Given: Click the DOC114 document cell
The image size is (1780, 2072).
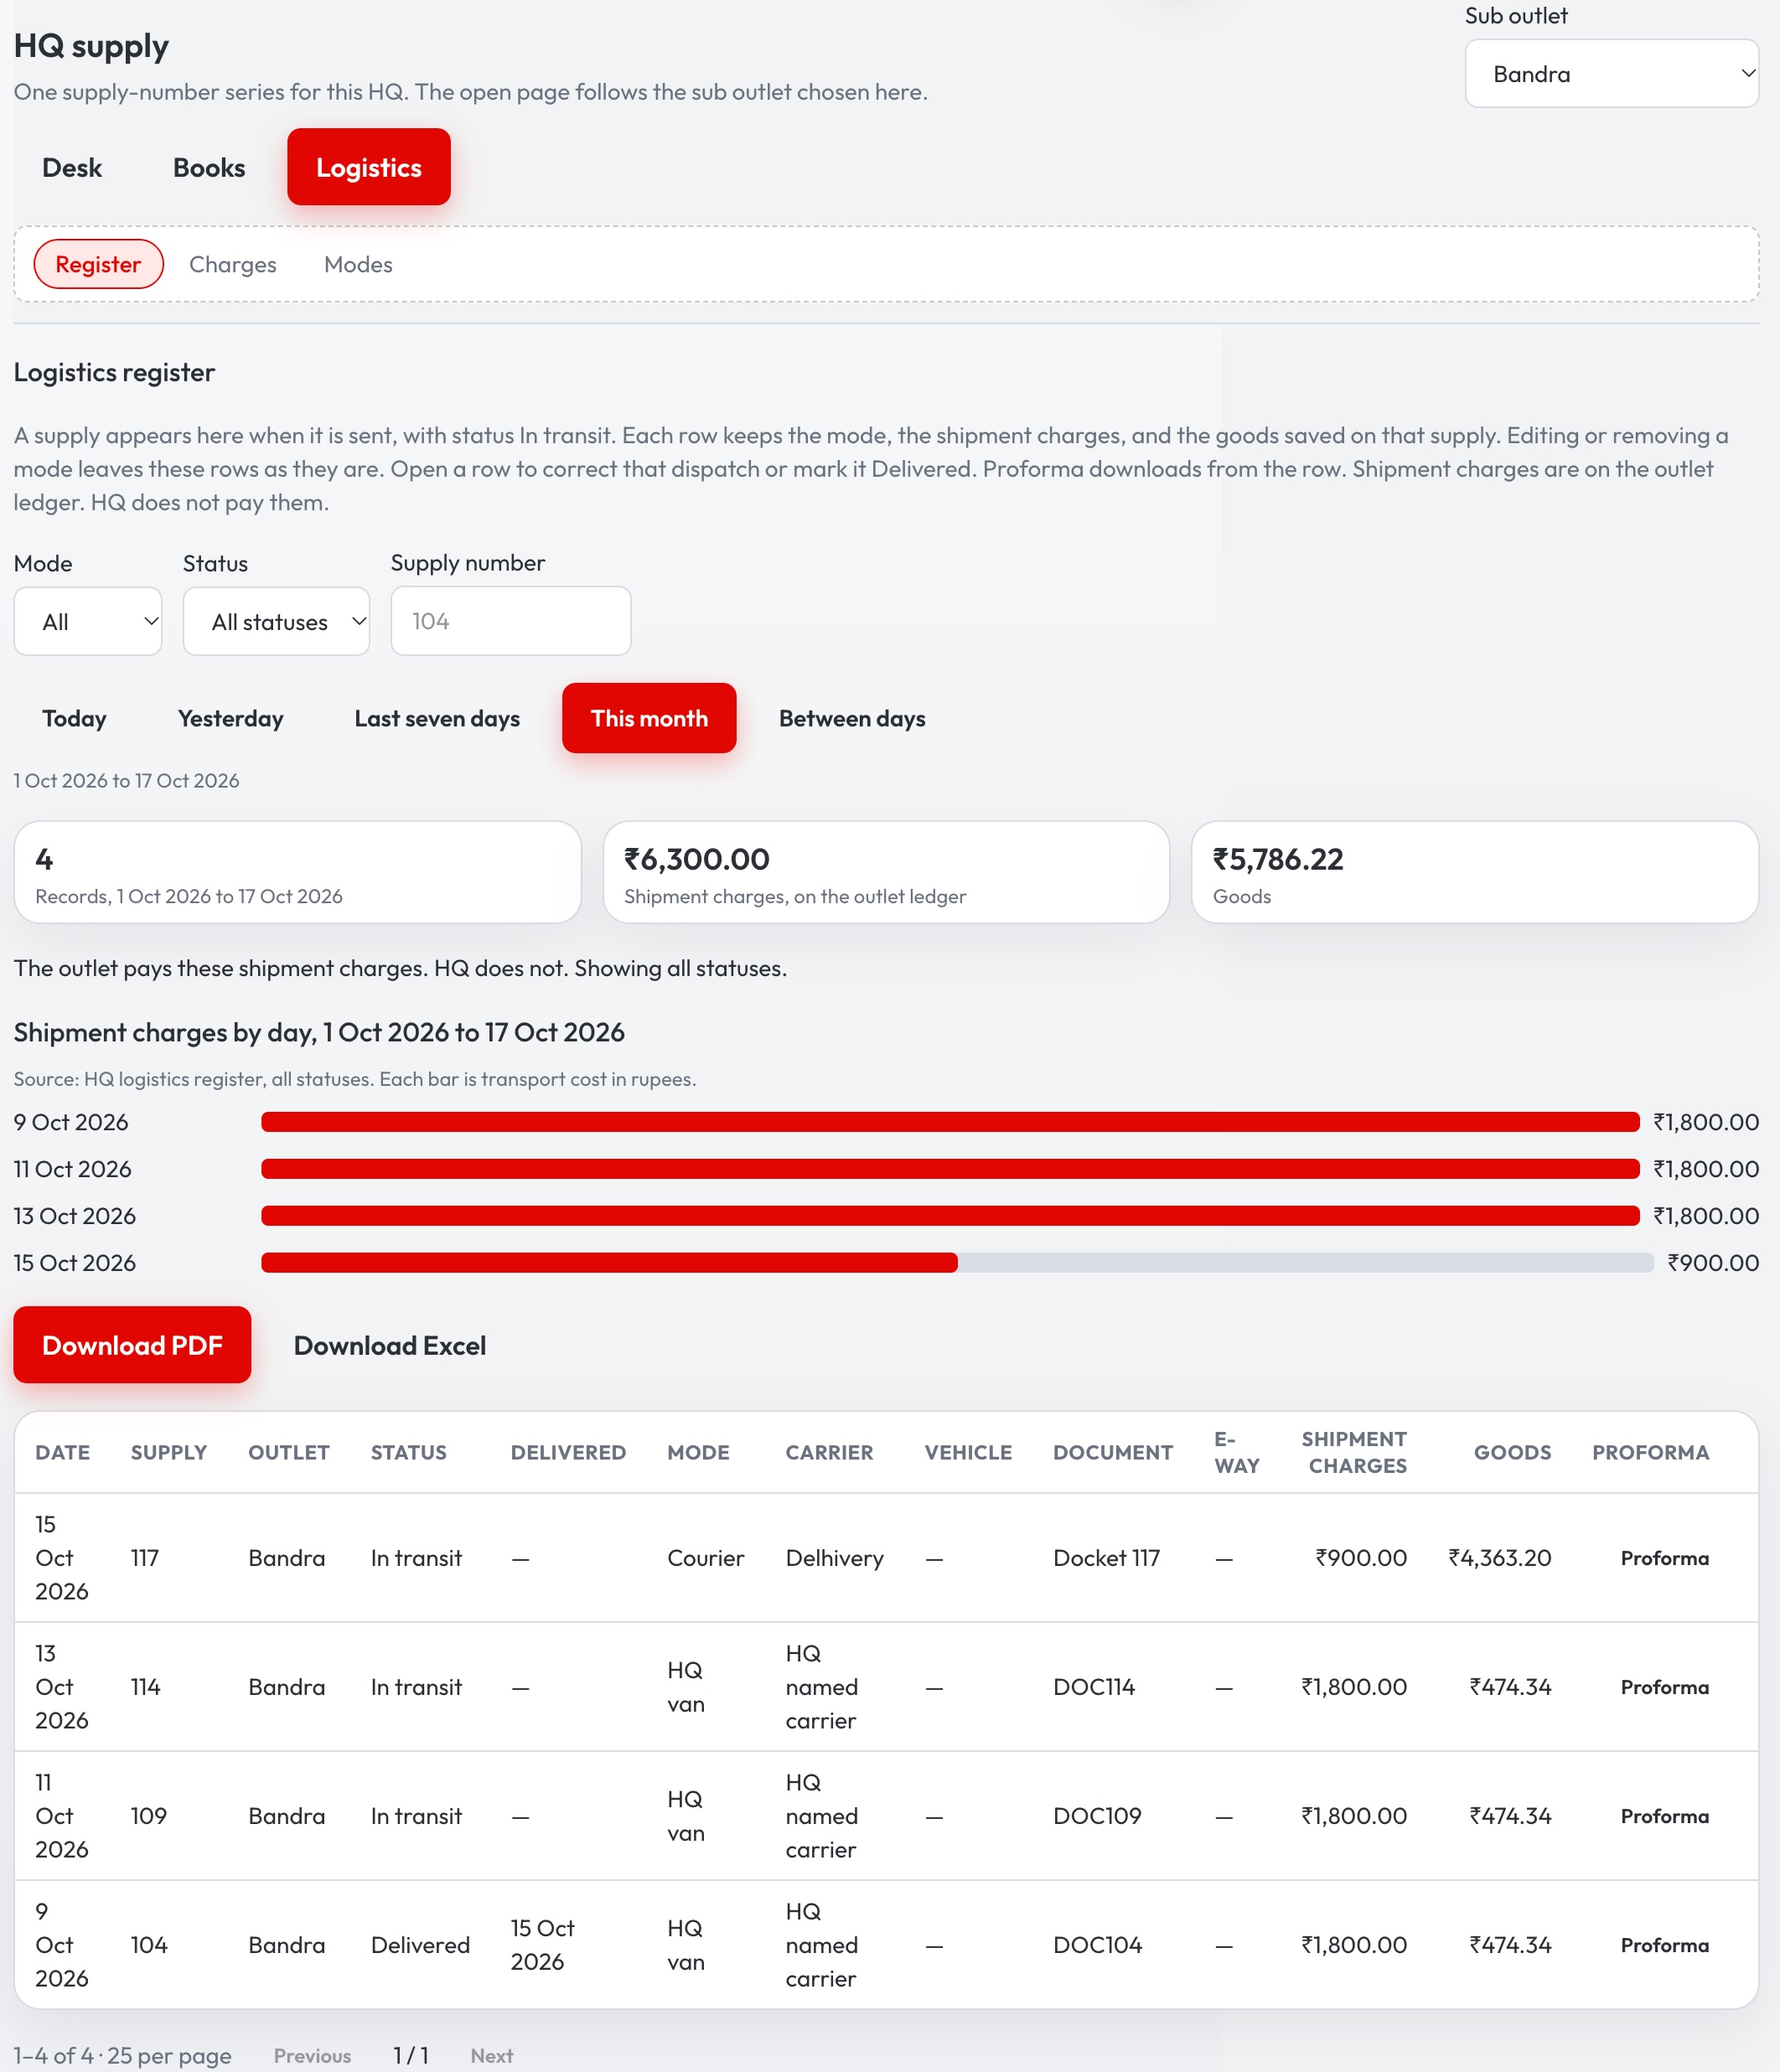Looking at the screenshot, I should [1094, 1687].
